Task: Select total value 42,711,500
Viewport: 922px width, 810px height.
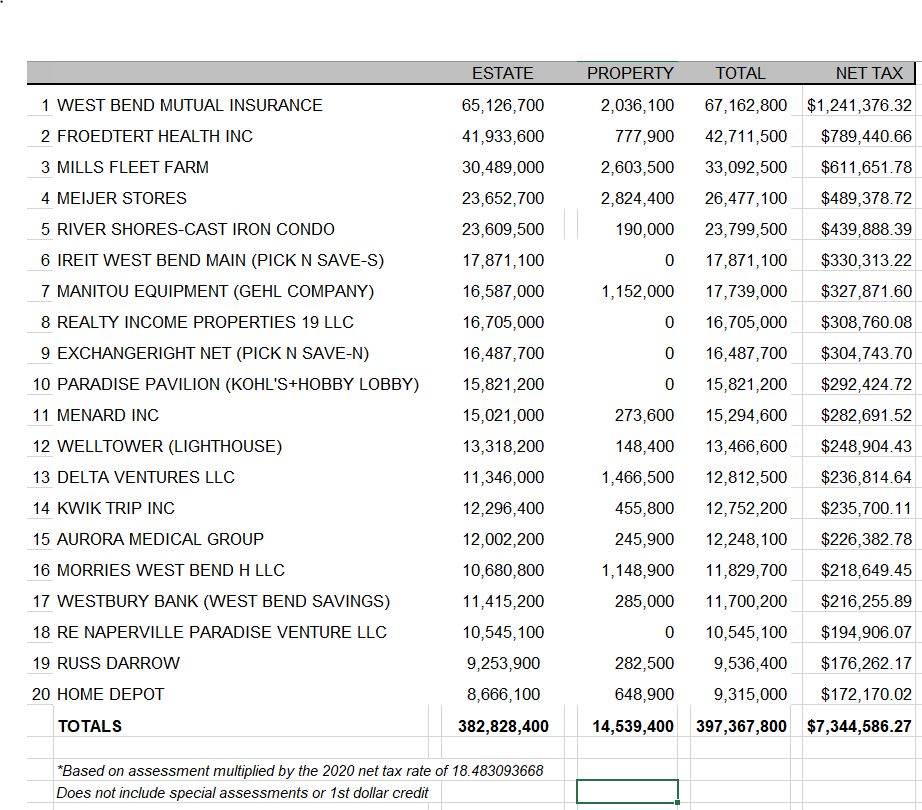Action: [746, 136]
